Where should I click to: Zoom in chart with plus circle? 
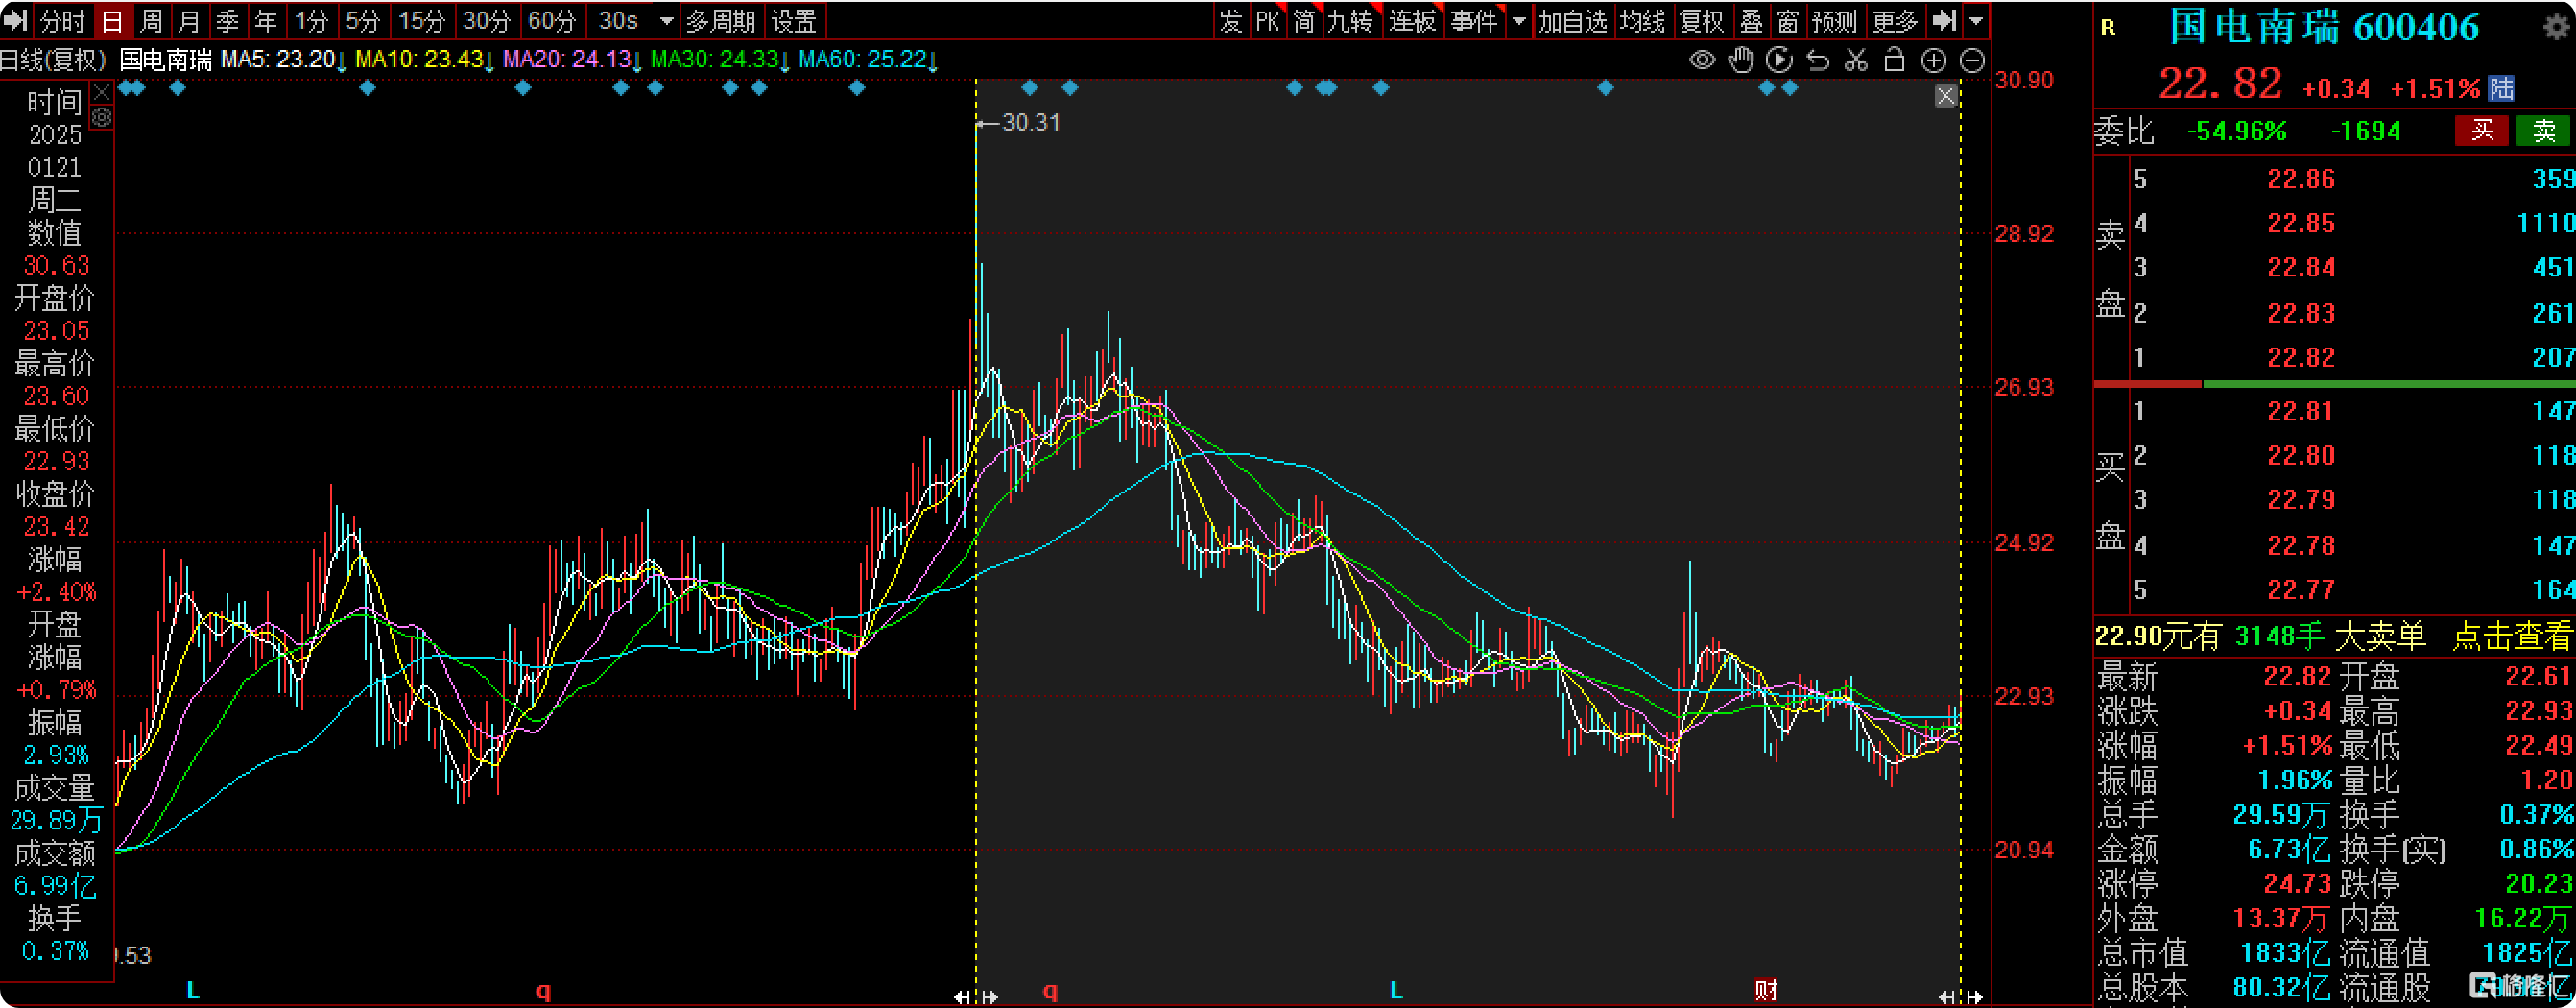1934,60
